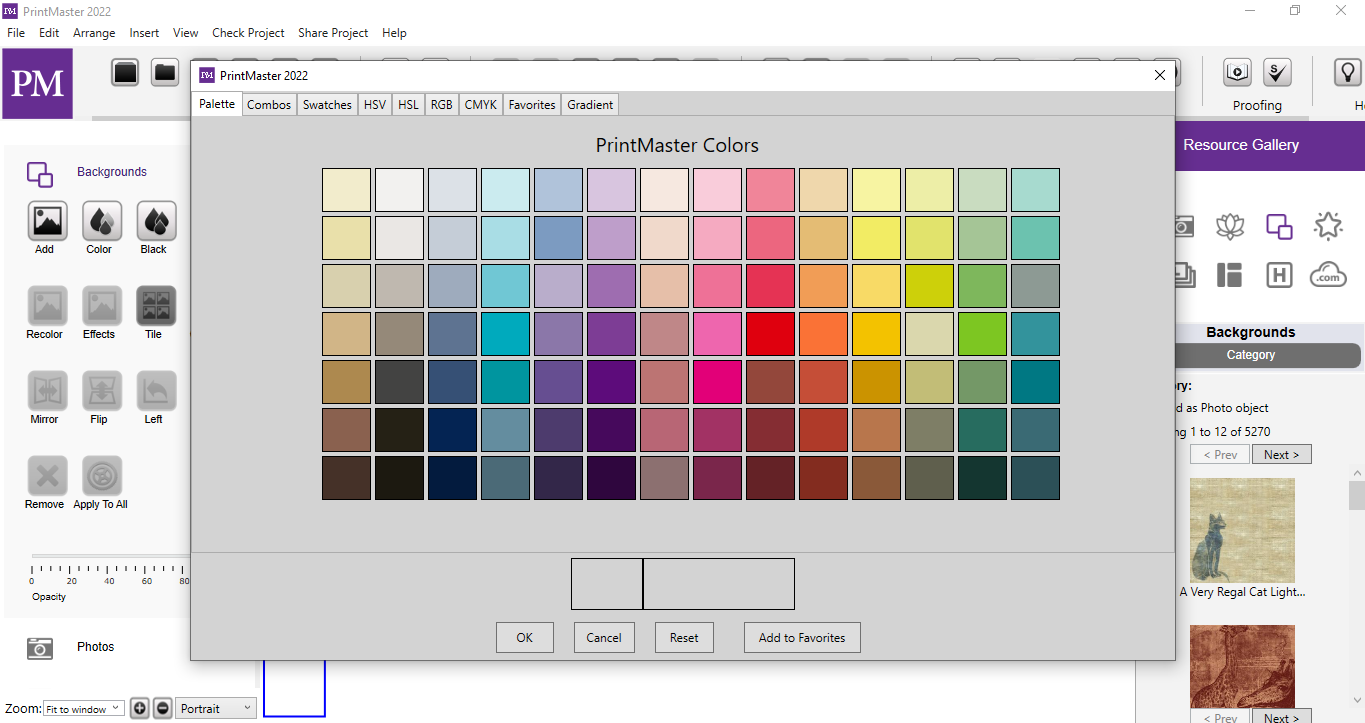Image resolution: width=1365 pixels, height=723 pixels.
Task: Open the Help menu
Action: tap(395, 33)
